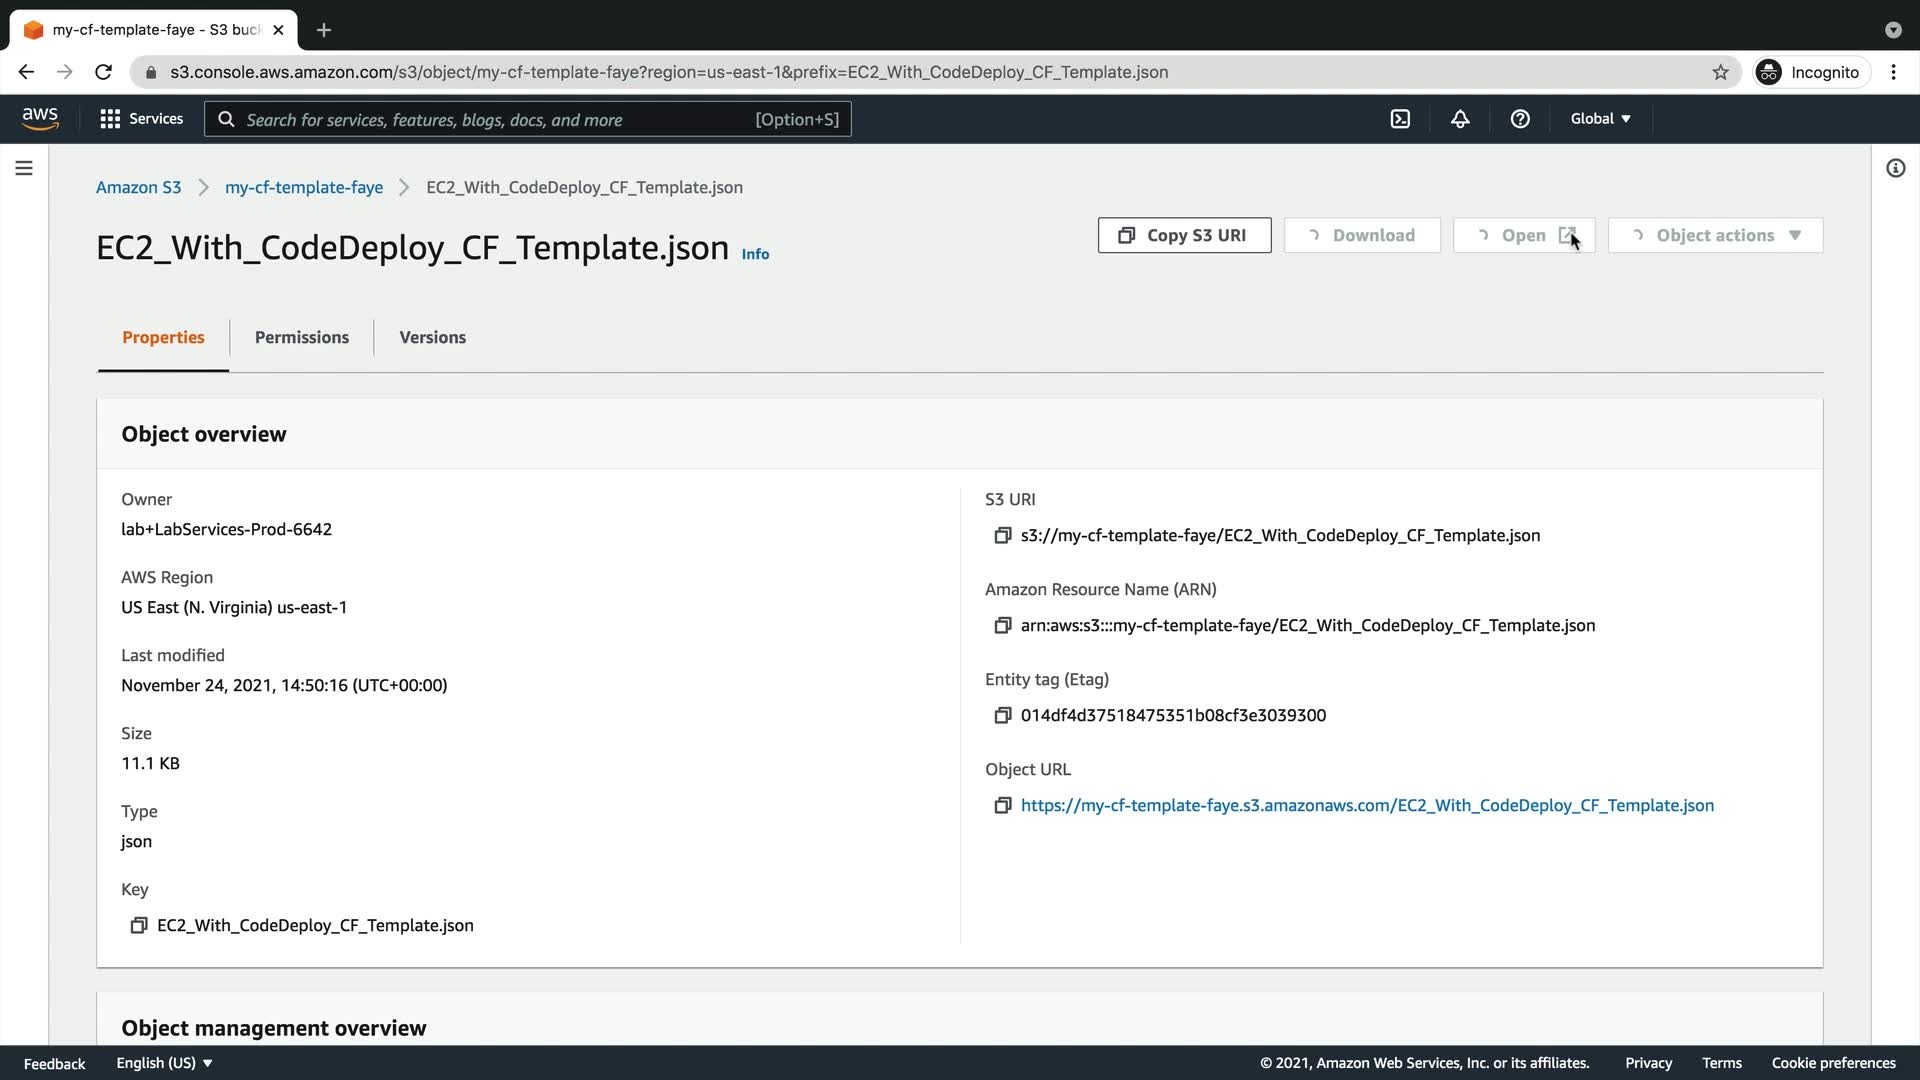The image size is (1920, 1080).
Task: Copy the S3 URI value icon
Action: [1002, 536]
